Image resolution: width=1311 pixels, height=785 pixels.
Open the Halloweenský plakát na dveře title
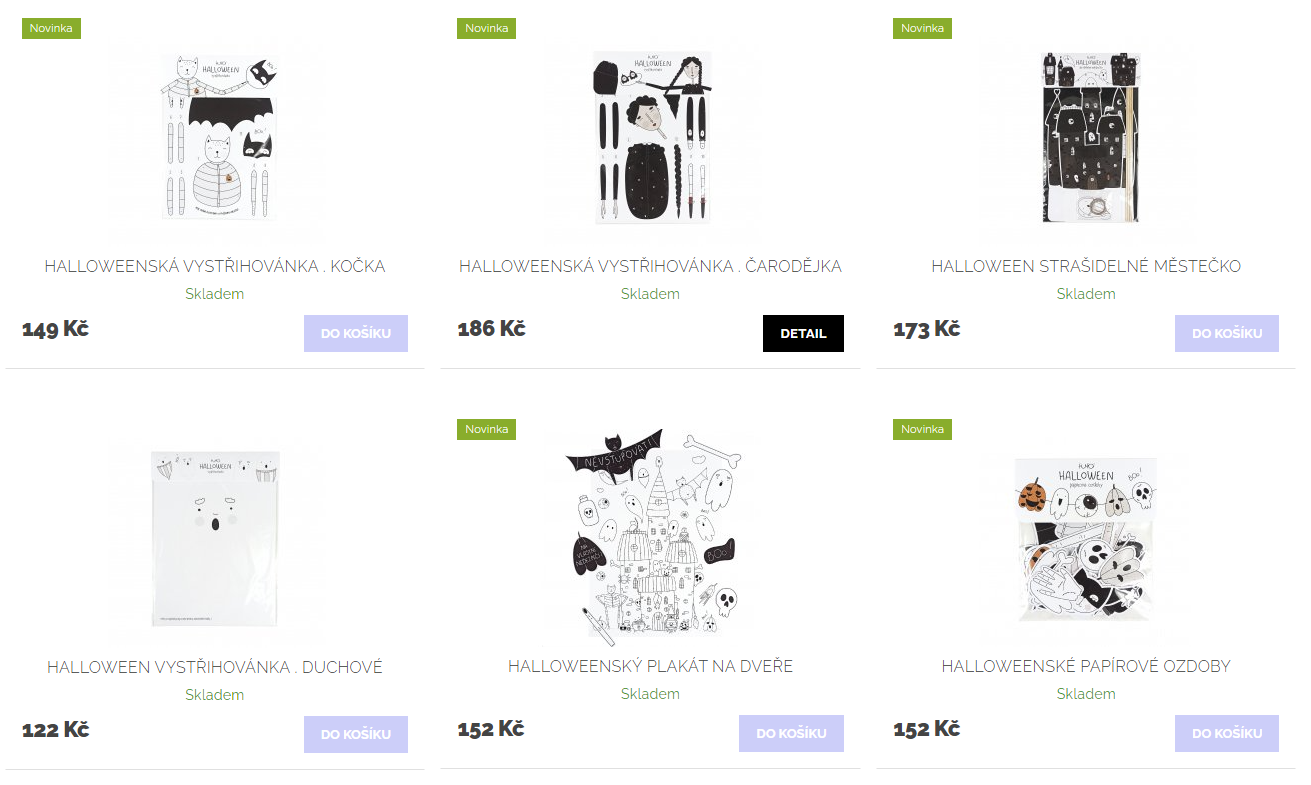650,666
